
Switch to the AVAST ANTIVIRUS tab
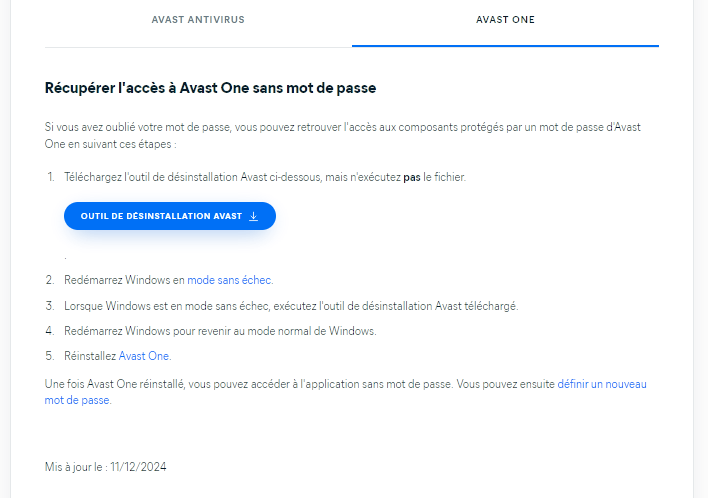click(198, 20)
